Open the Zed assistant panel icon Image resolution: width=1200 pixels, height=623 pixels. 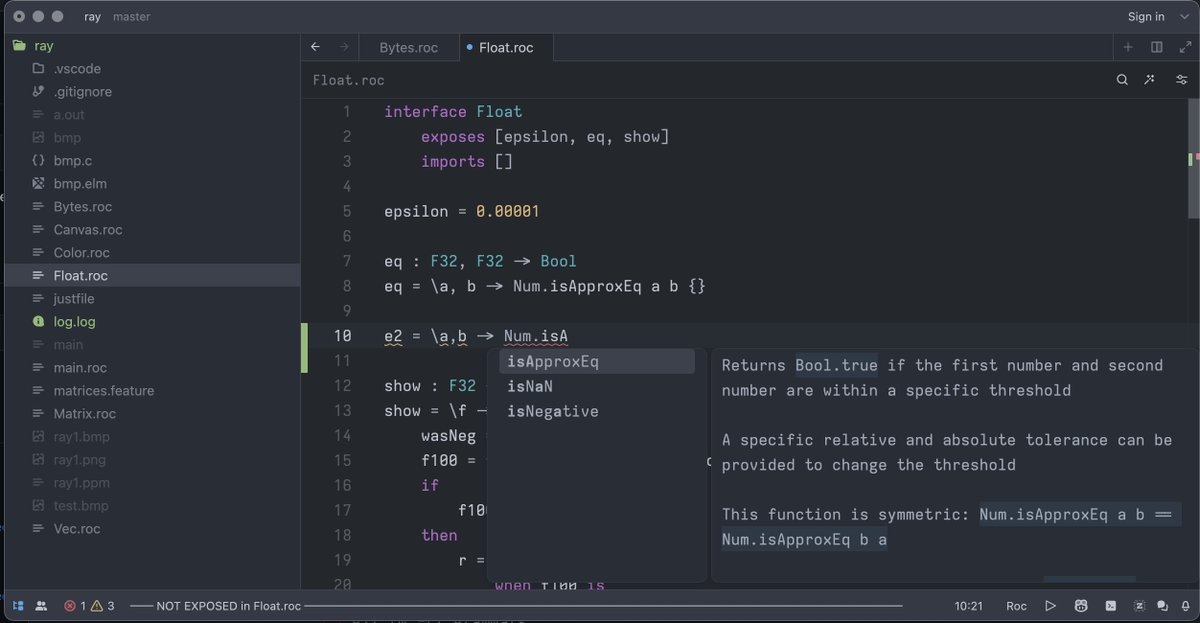pos(1139,606)
